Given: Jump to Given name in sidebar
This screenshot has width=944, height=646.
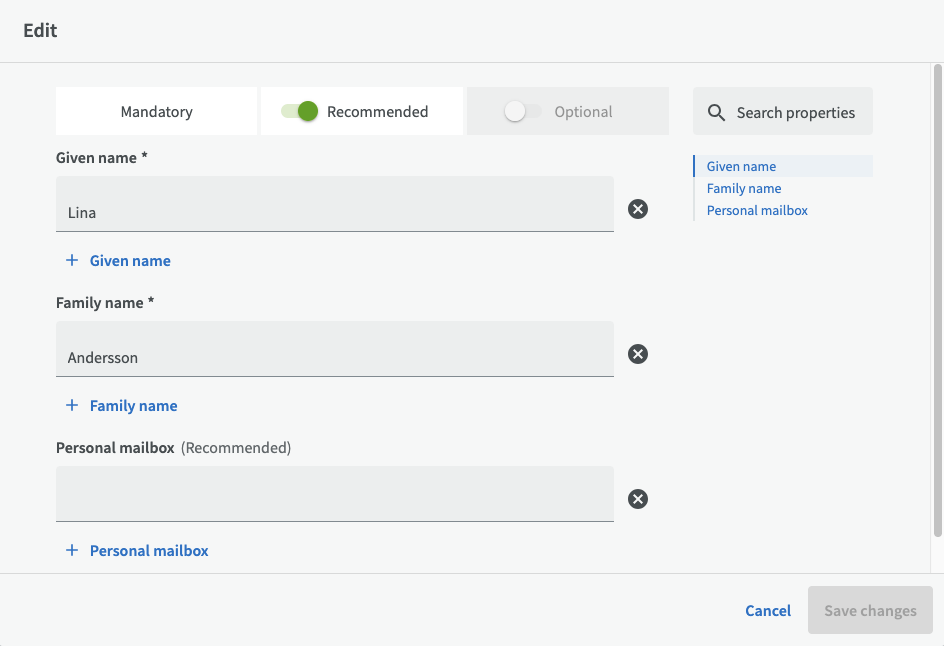Looking at the screenshot, I should [741, 167].
